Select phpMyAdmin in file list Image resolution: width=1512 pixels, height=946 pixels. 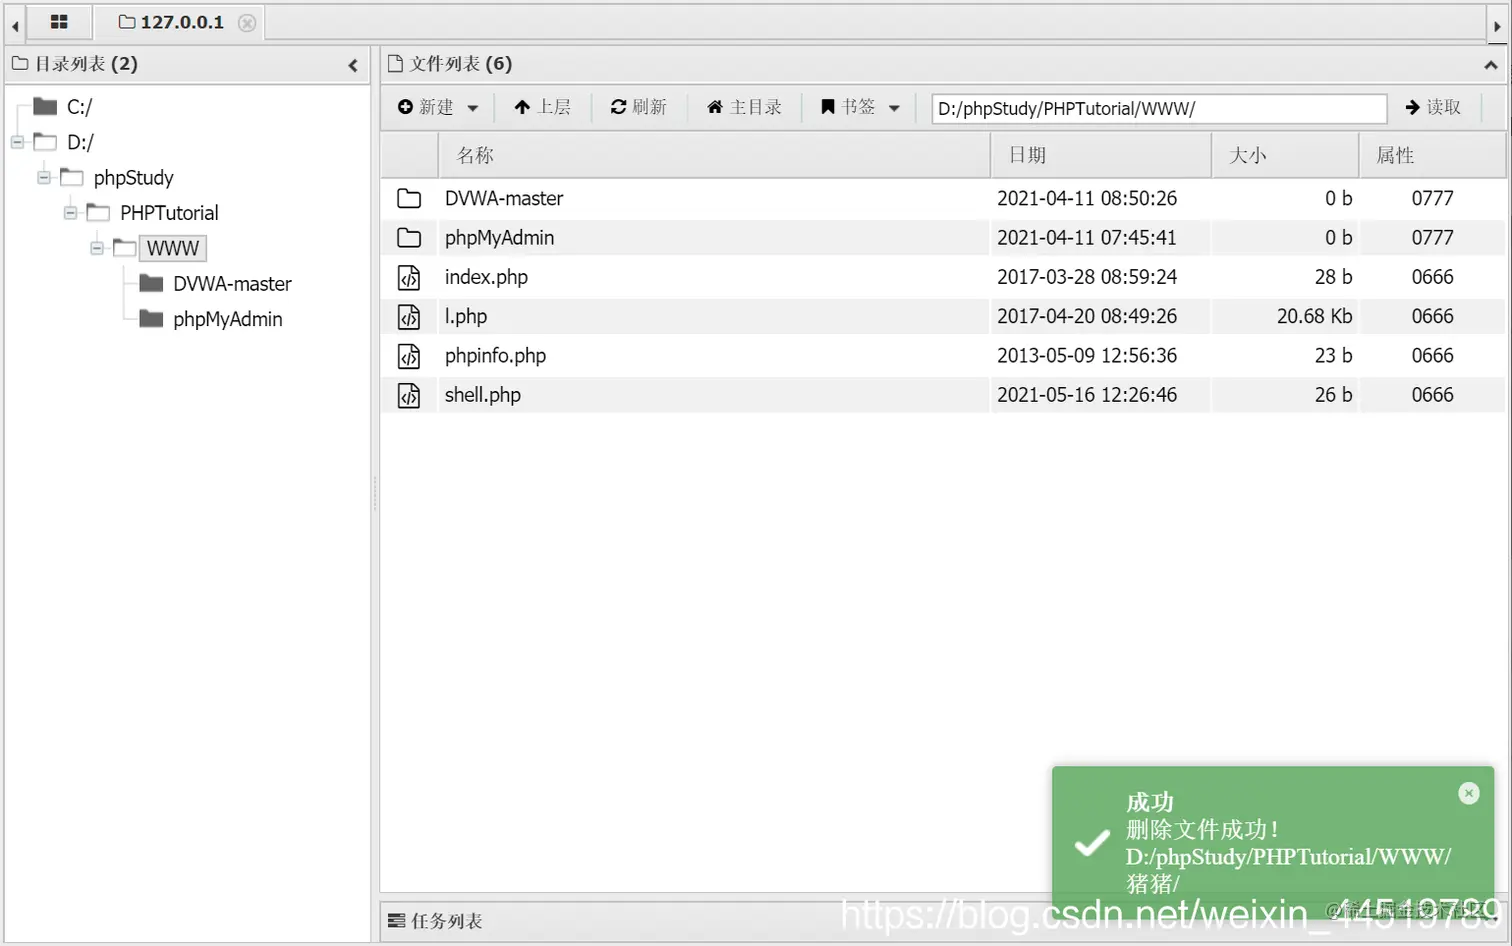pos(499,238)
